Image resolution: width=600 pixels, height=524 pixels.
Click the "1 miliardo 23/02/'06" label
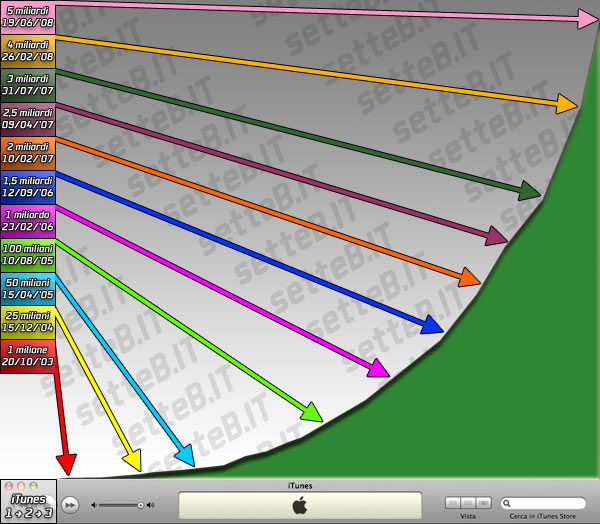28,221
